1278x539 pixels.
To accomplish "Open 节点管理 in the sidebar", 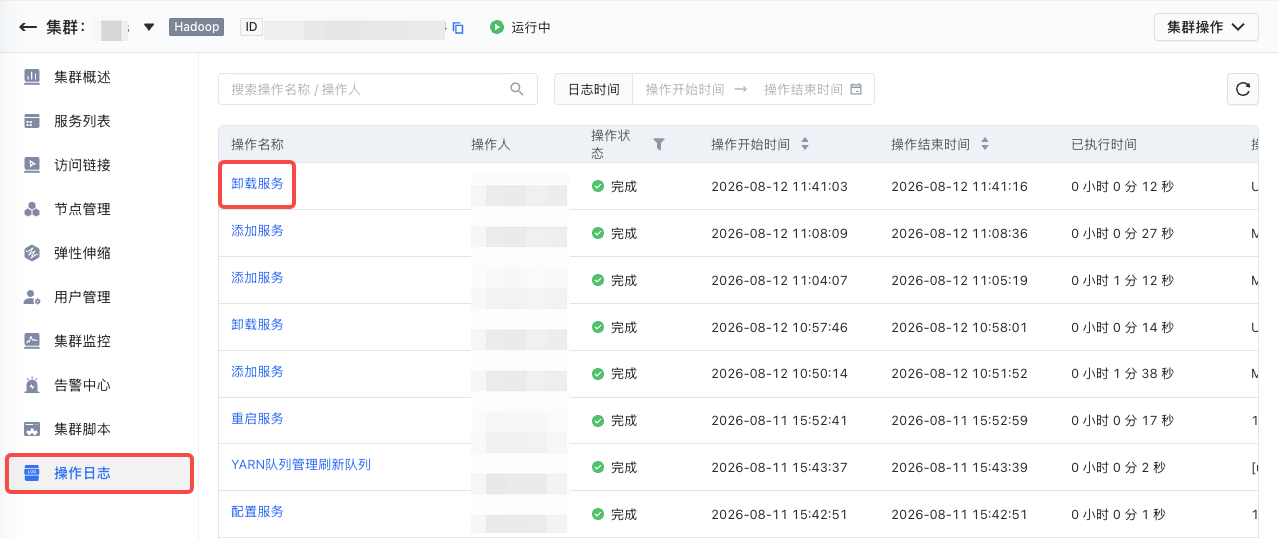I will (82, 209).
